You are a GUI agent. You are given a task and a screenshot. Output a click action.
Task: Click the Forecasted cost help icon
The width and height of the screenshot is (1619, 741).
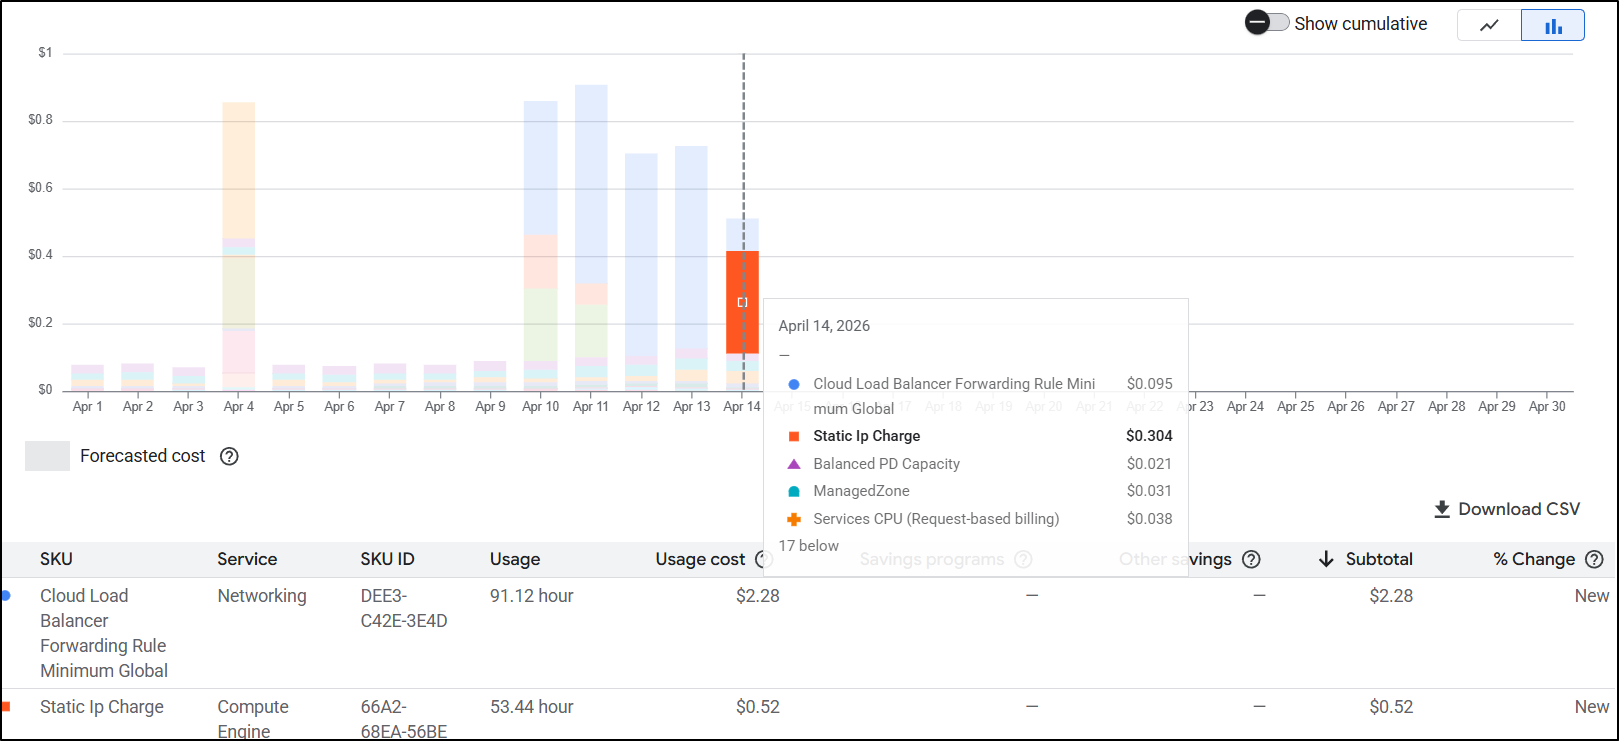click(229, 456)
